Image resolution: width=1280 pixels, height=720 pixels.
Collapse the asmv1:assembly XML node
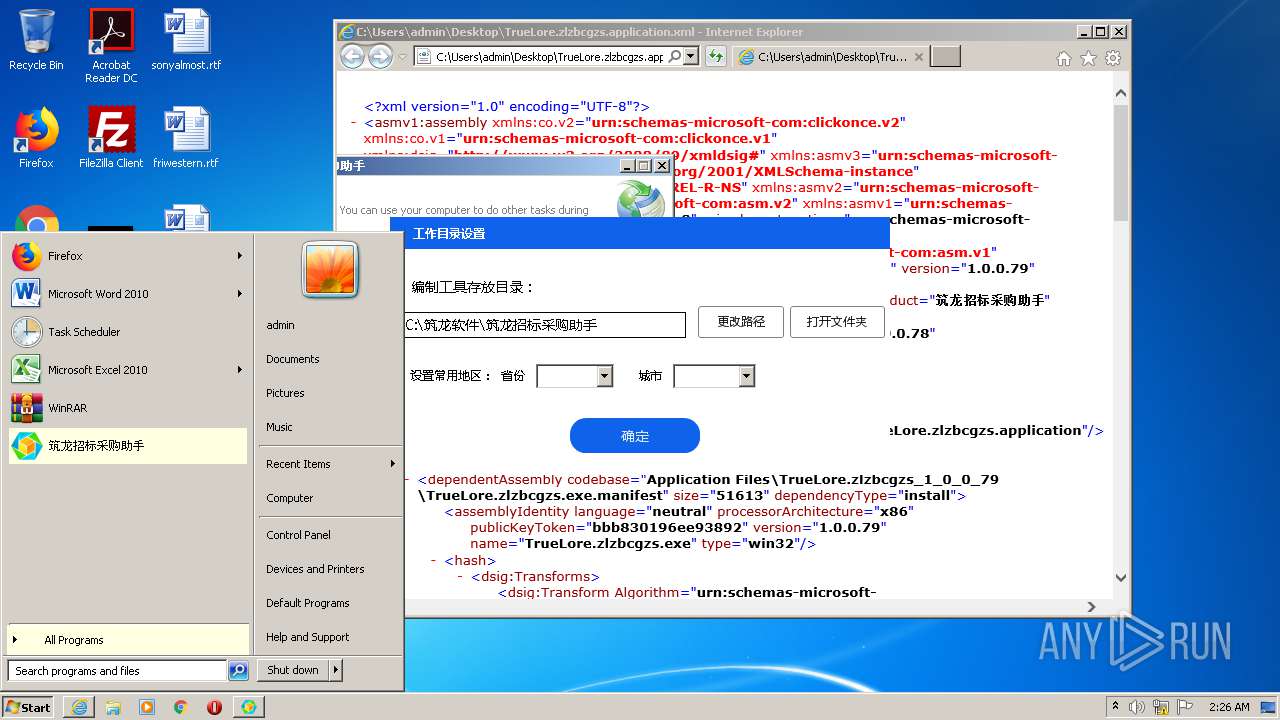click(355, 122)
